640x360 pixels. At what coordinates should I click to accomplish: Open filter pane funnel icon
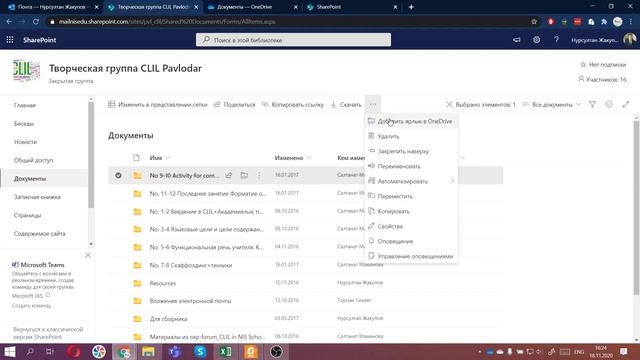(x=592, y=104)
